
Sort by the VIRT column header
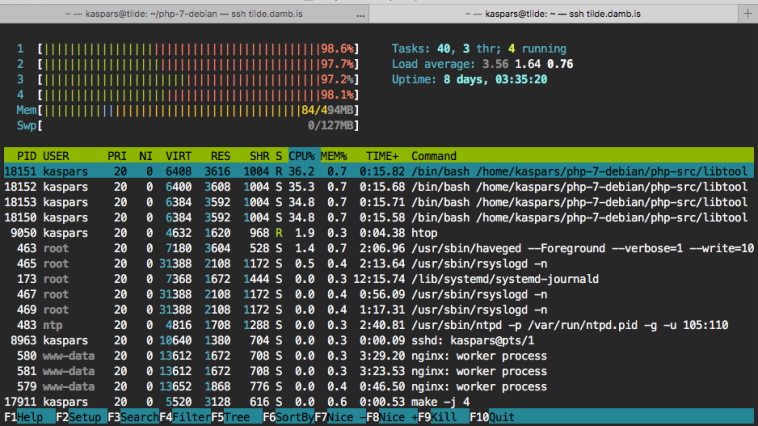pyautogui.click(x=178, y=156)
